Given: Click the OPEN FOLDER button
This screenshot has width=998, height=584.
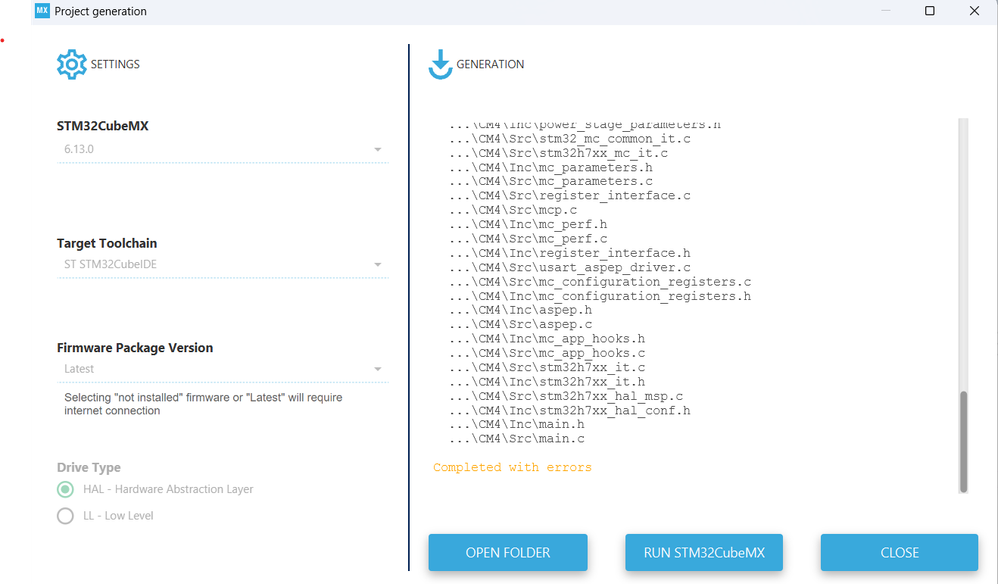Looking at the screenshot, I should pos(507,552).
